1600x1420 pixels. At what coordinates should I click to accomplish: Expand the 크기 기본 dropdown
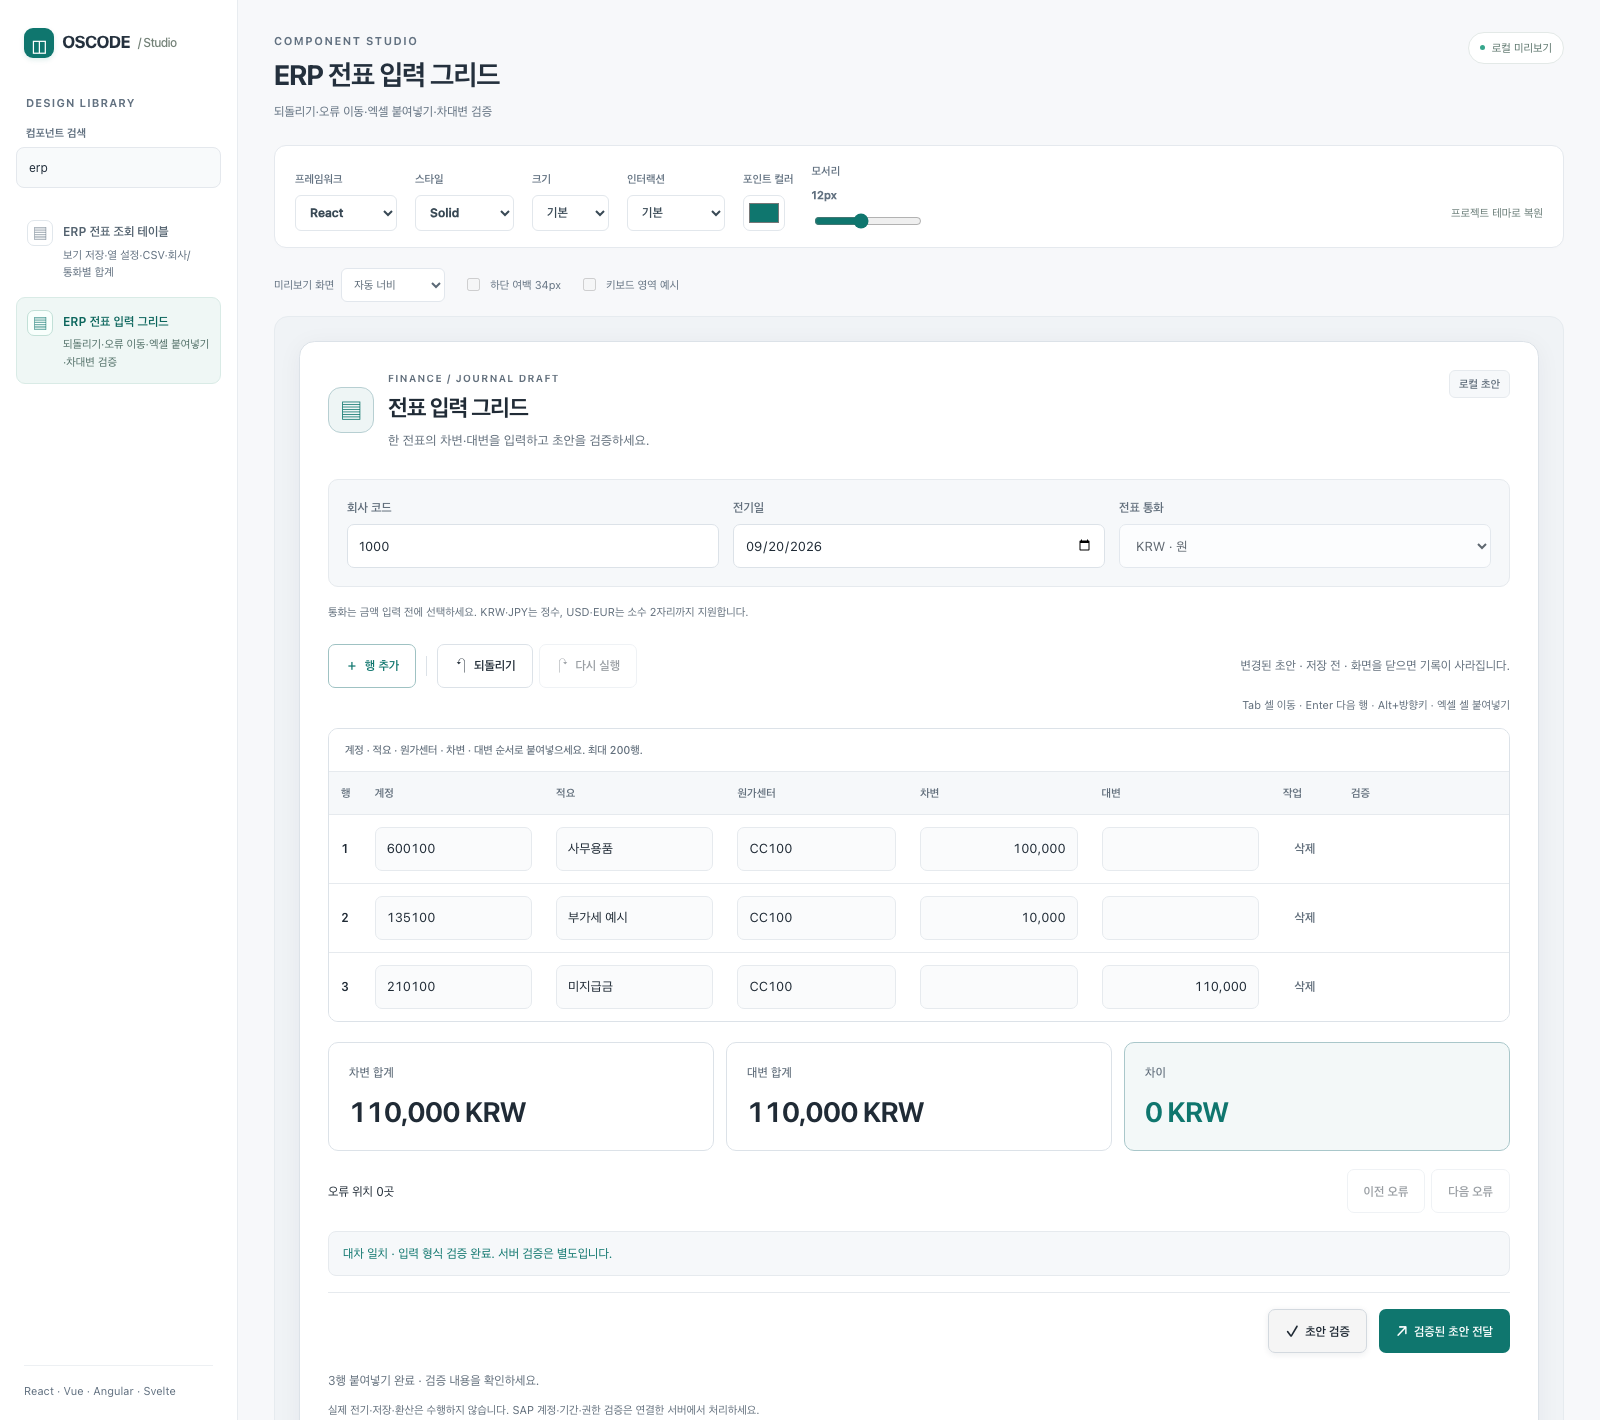570,213
